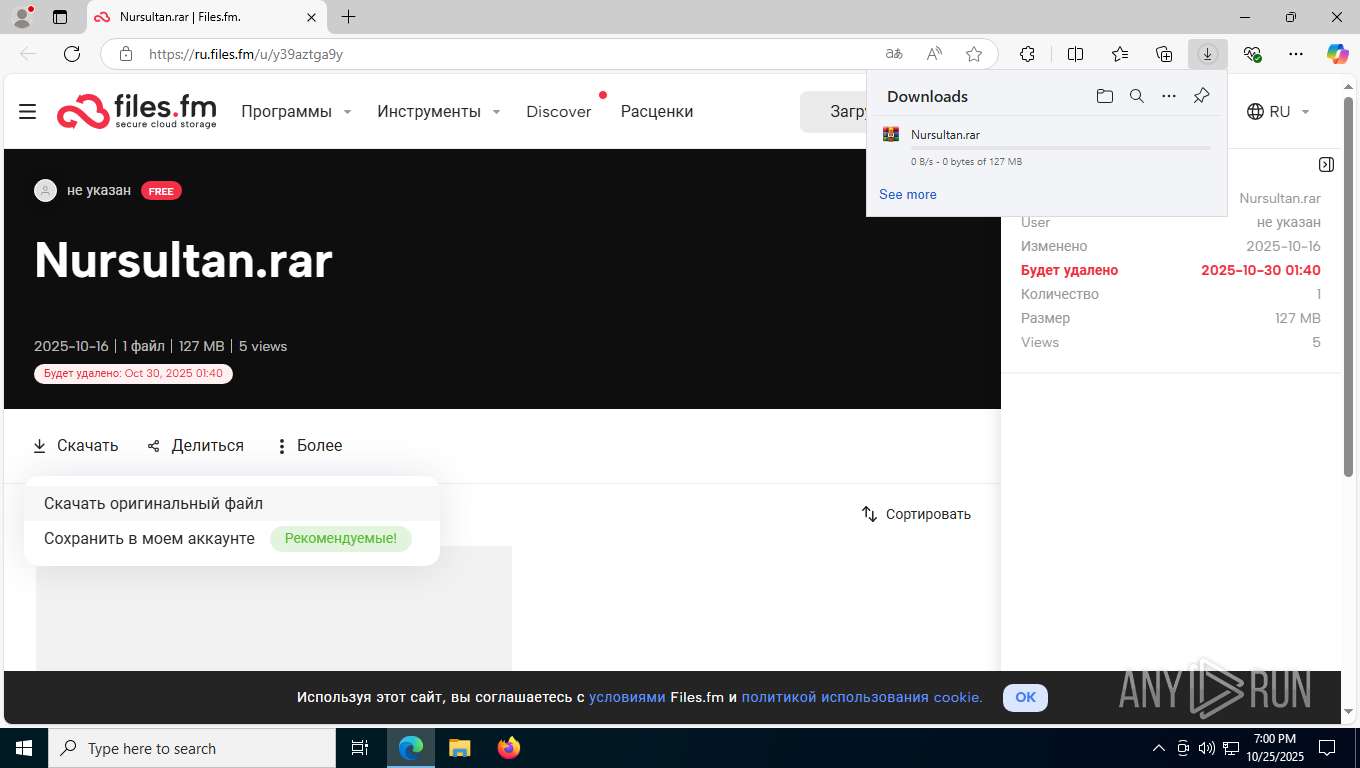The height and width of the screenshot is (768, 1360).
Task: Select the Nursultan.rar browser tab
Action: coord(205,17)
